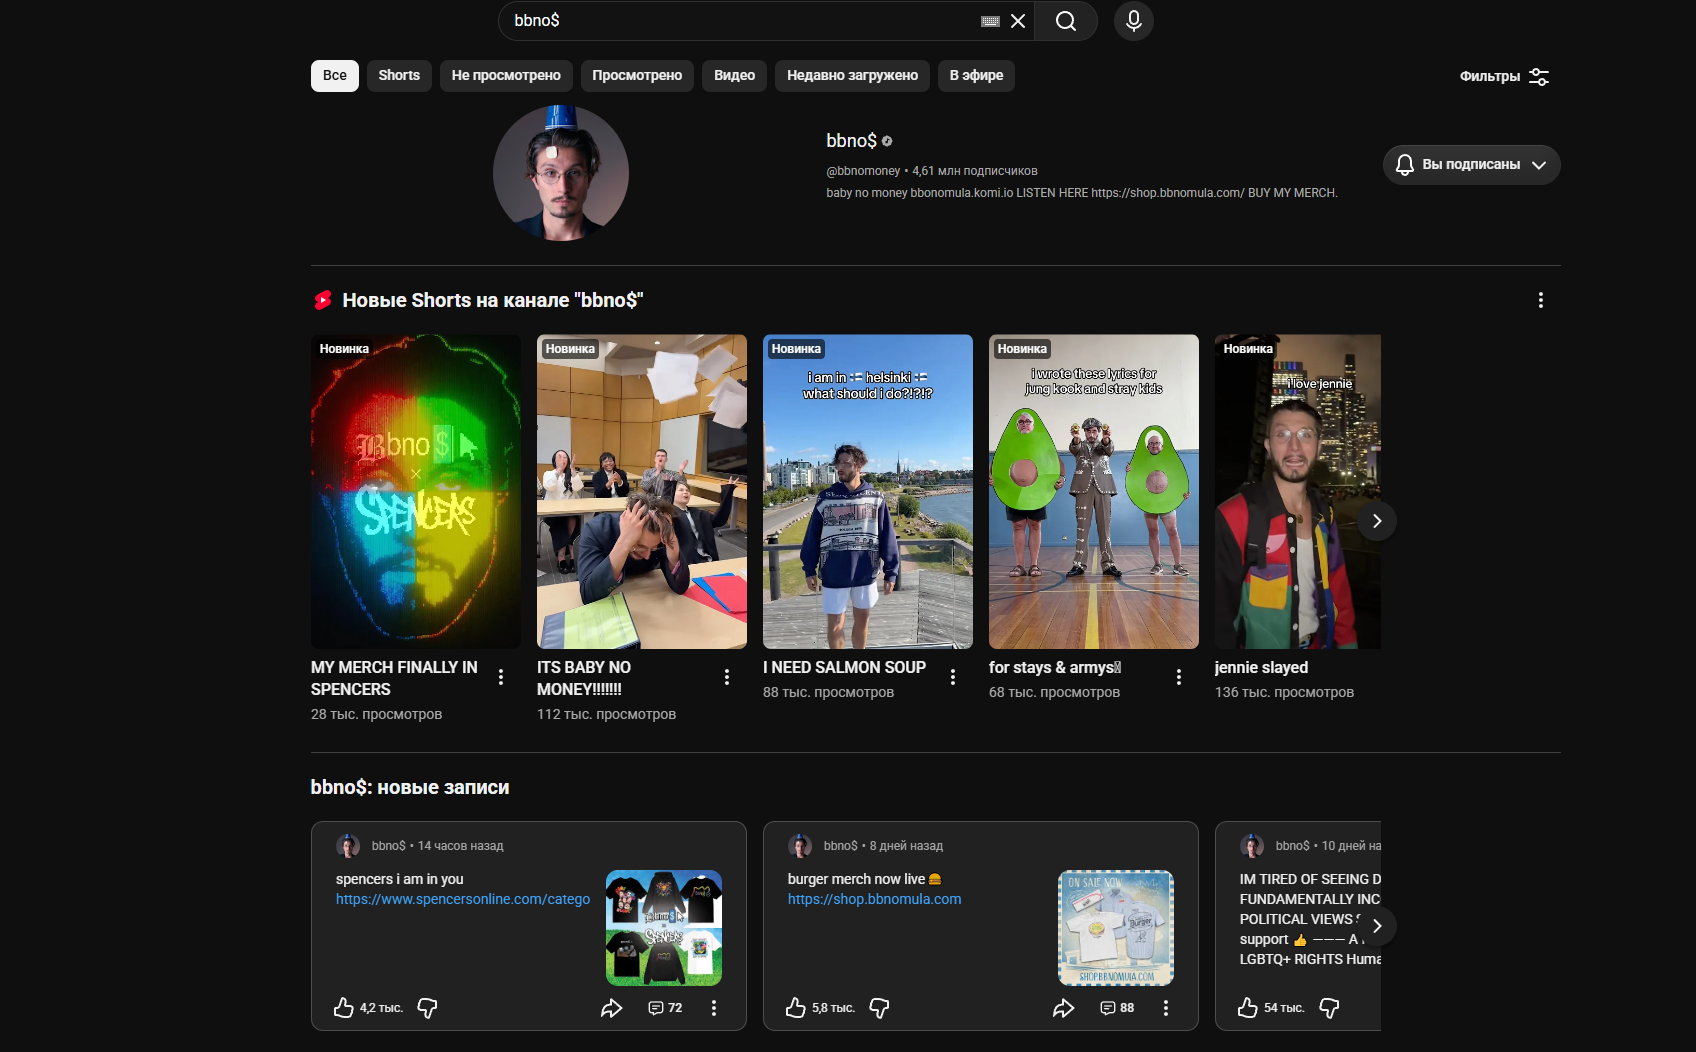
Task: Share the 'burger merch now live' post
Action: 1064,1008
